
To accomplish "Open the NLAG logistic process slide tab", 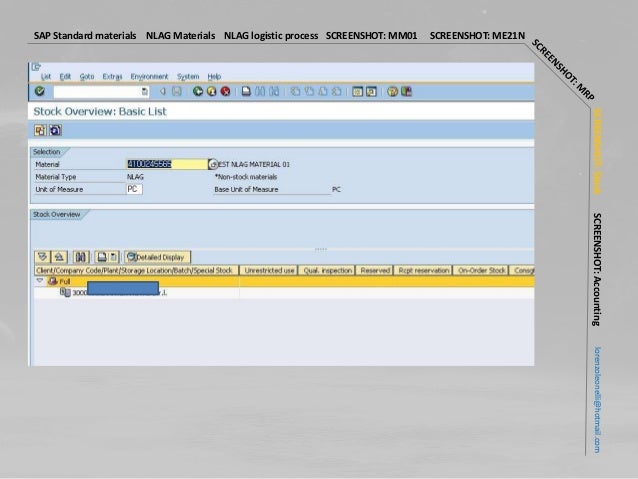I will click(271, 36).
